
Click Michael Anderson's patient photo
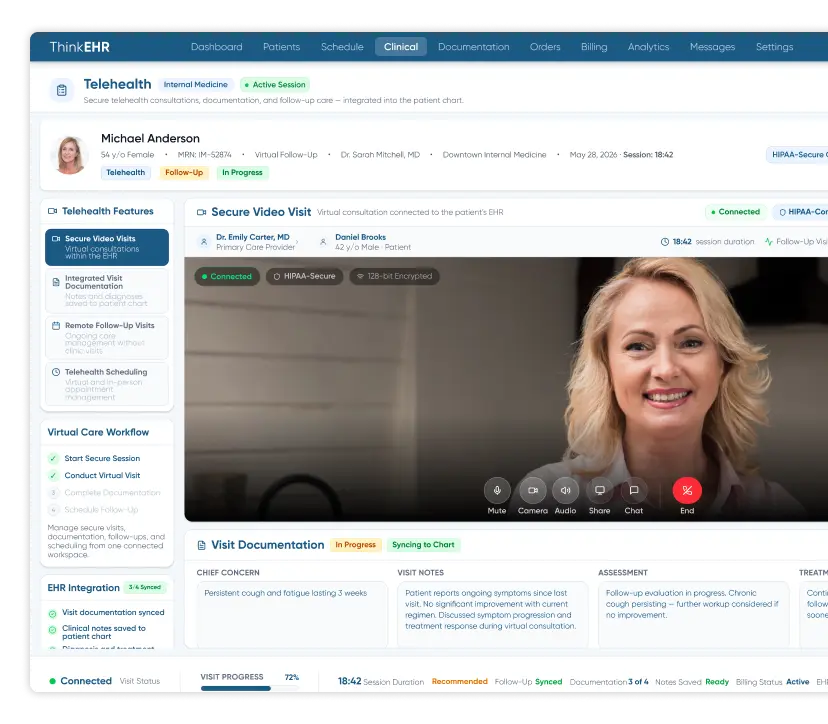coord(70,155)
